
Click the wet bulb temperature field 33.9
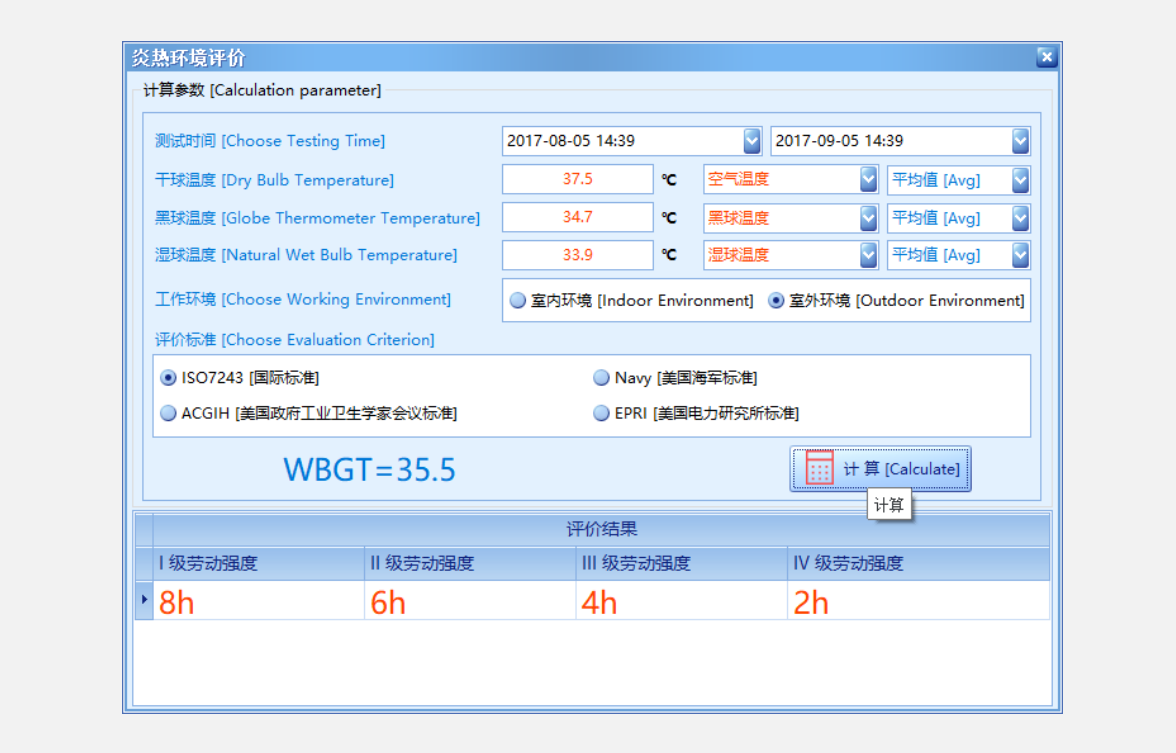coord(577,255)
